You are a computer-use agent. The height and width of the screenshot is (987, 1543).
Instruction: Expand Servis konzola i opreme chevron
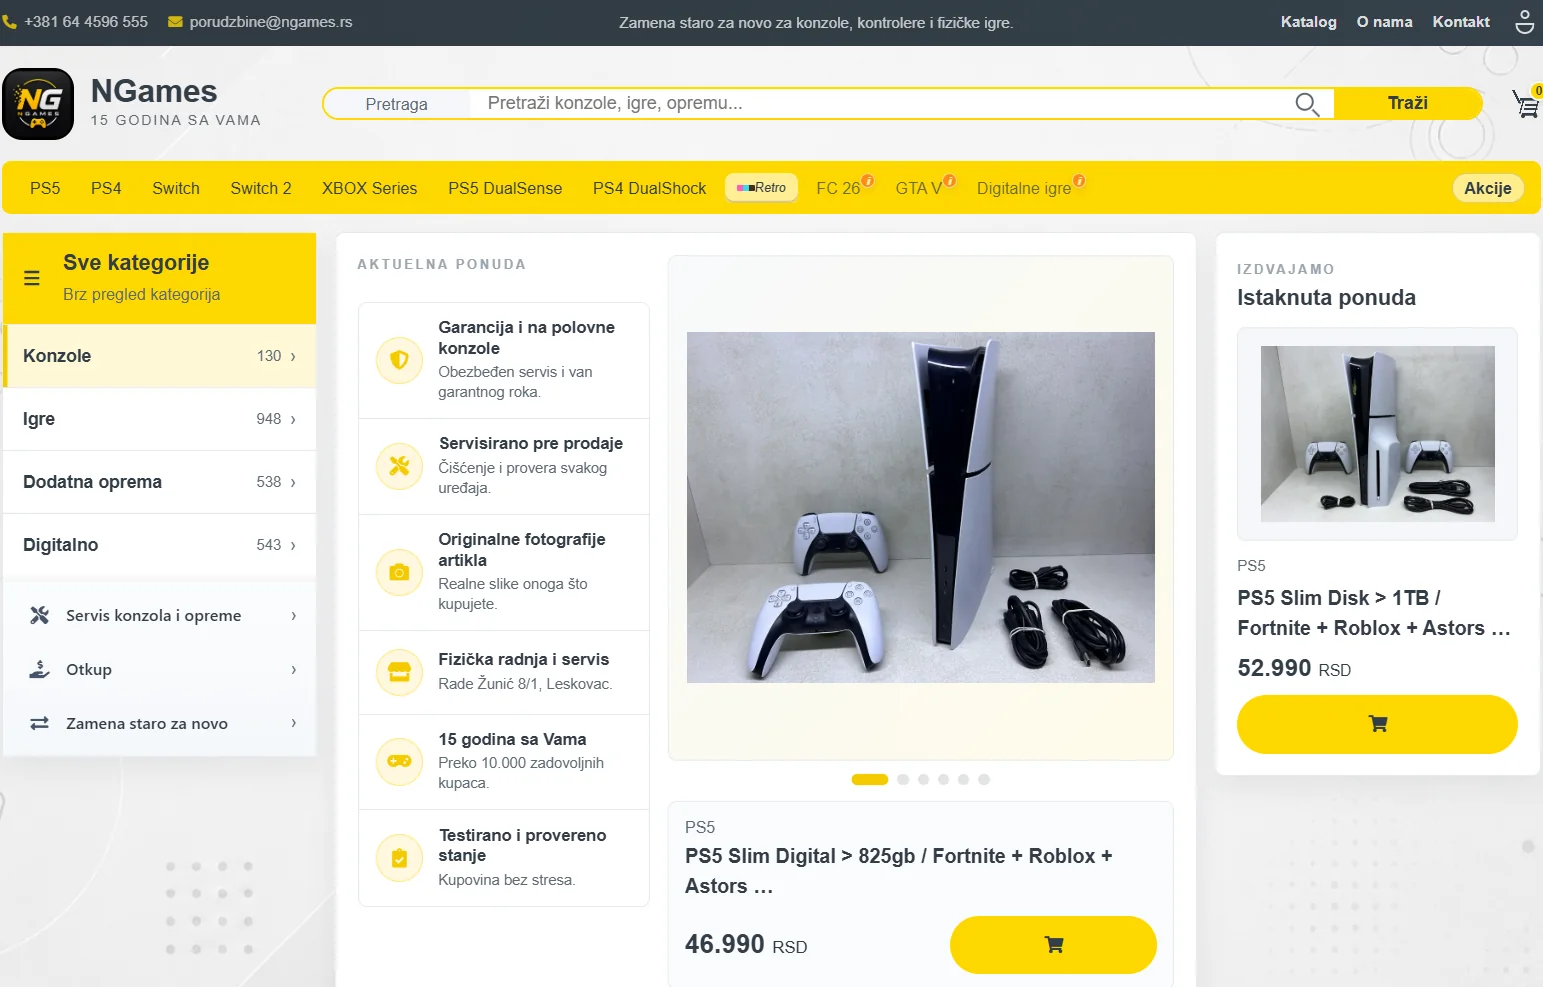[x=293, y=616]
